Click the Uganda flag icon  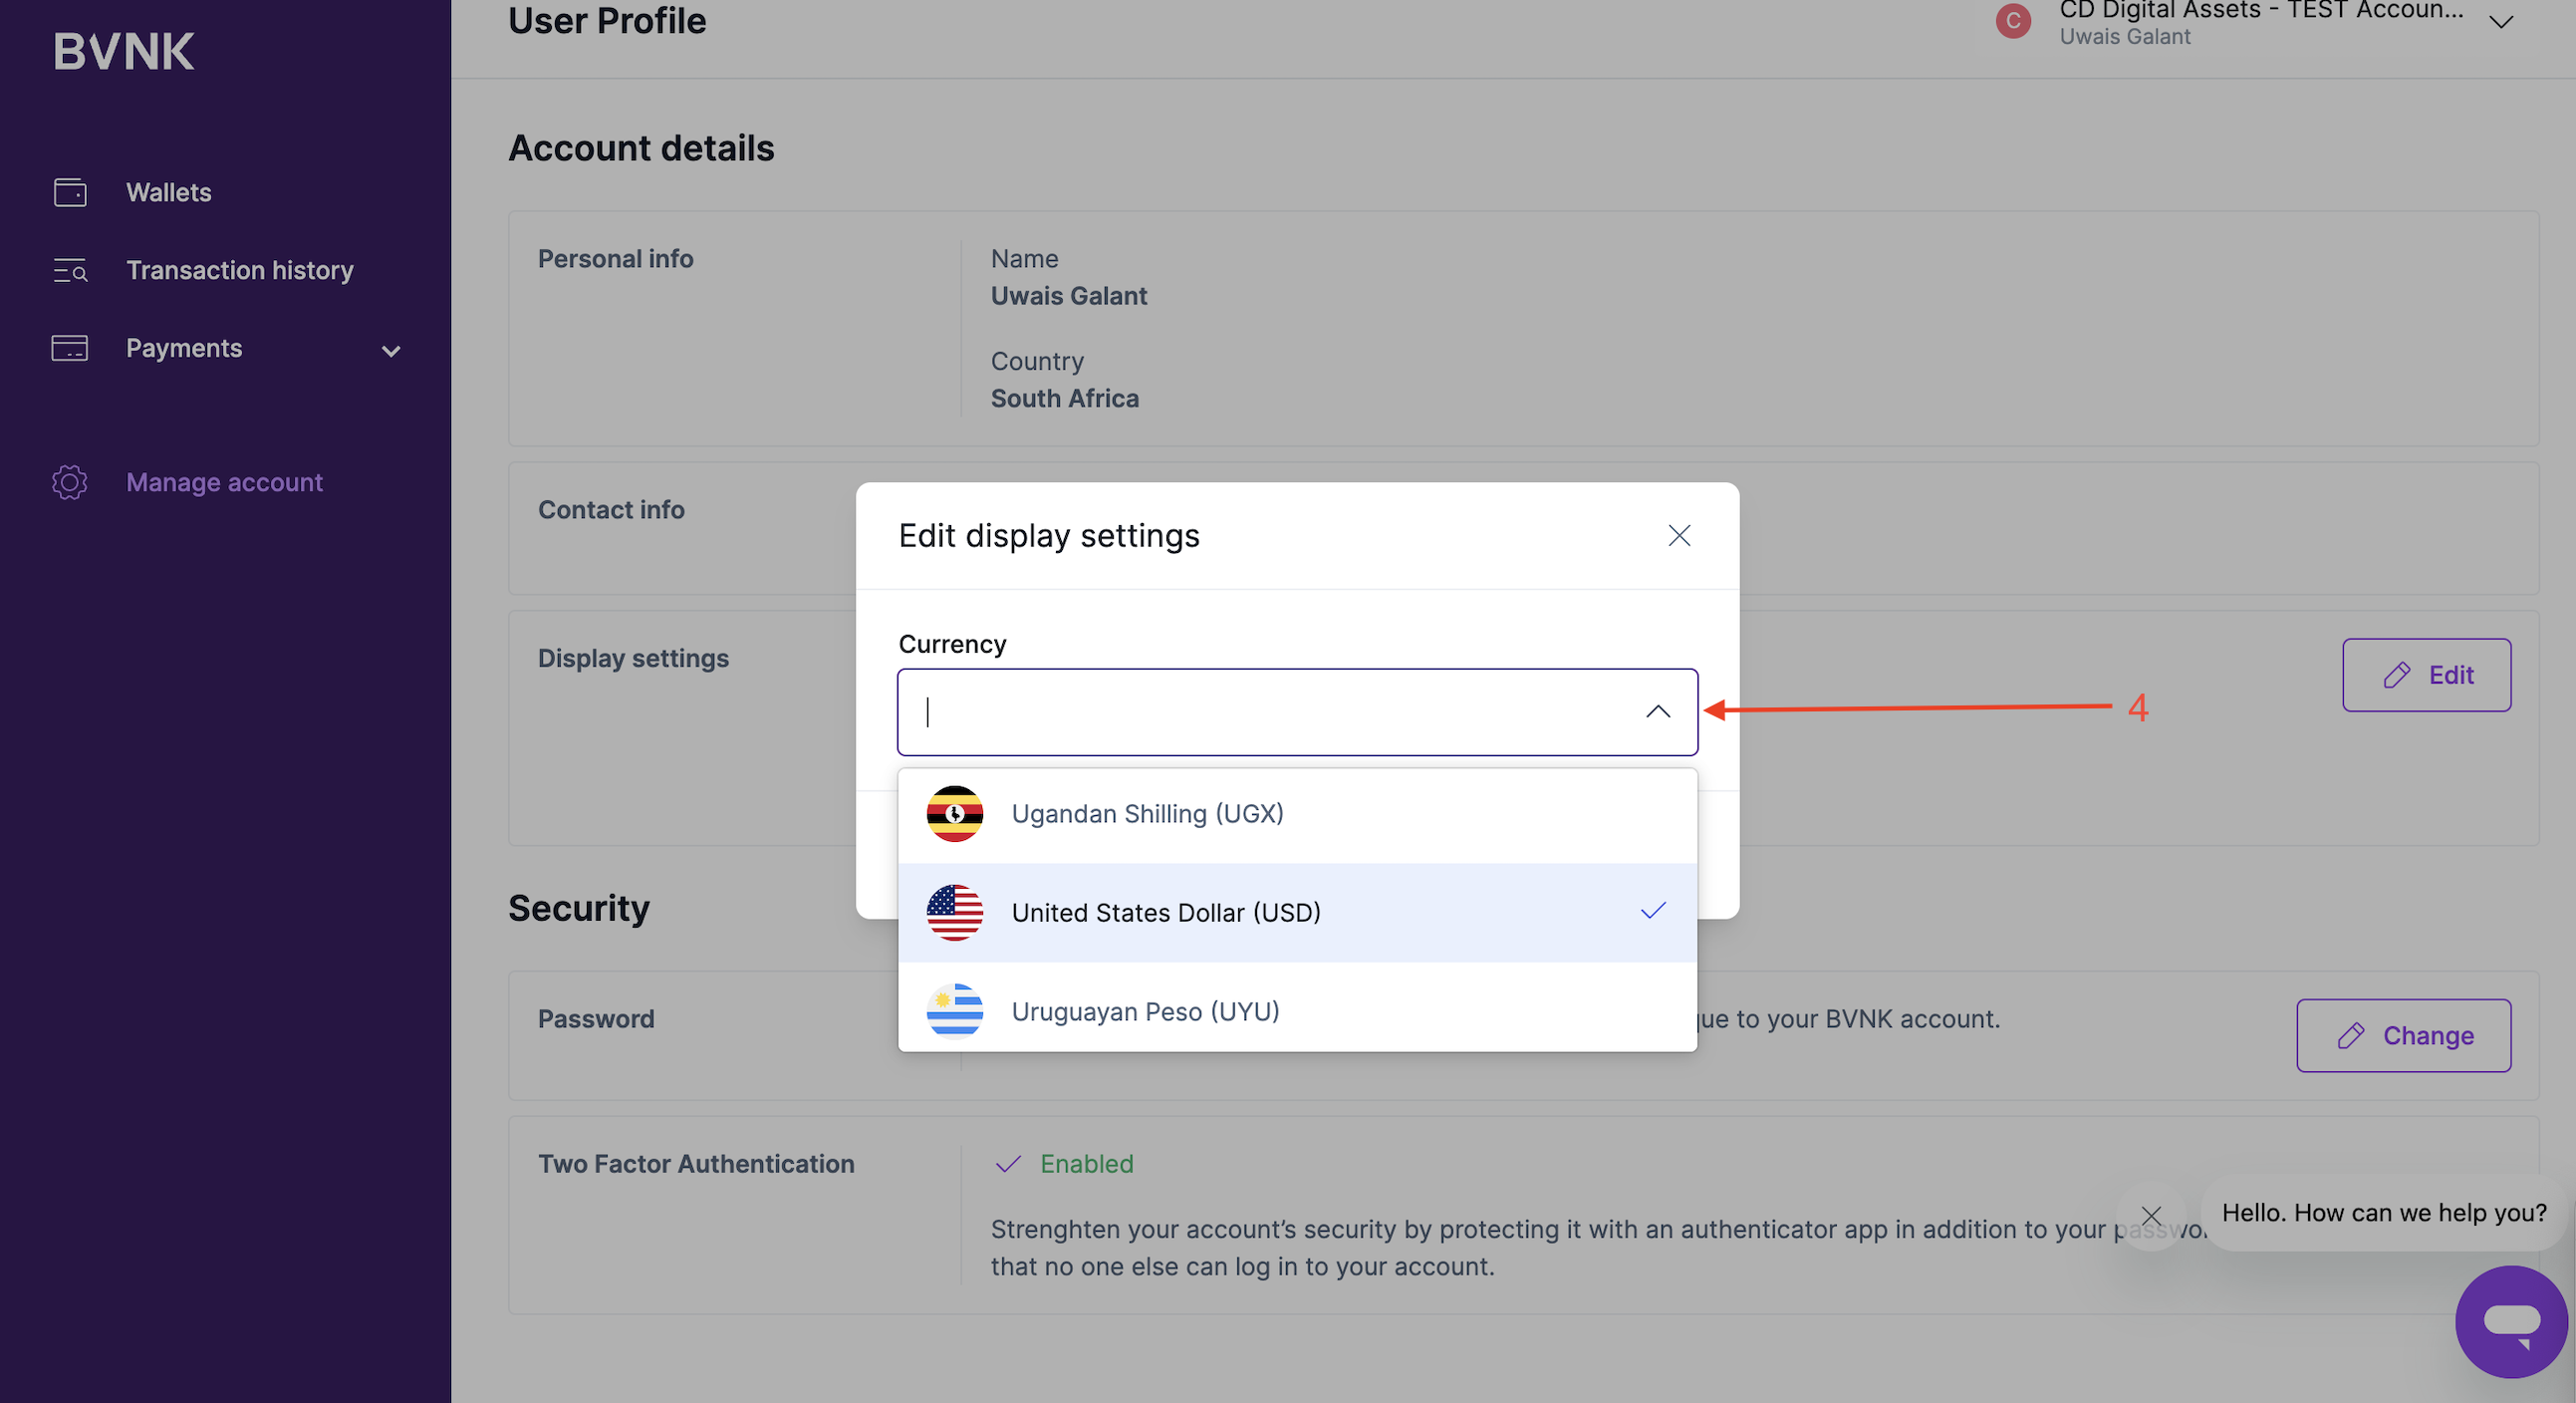tap(954, 814)
